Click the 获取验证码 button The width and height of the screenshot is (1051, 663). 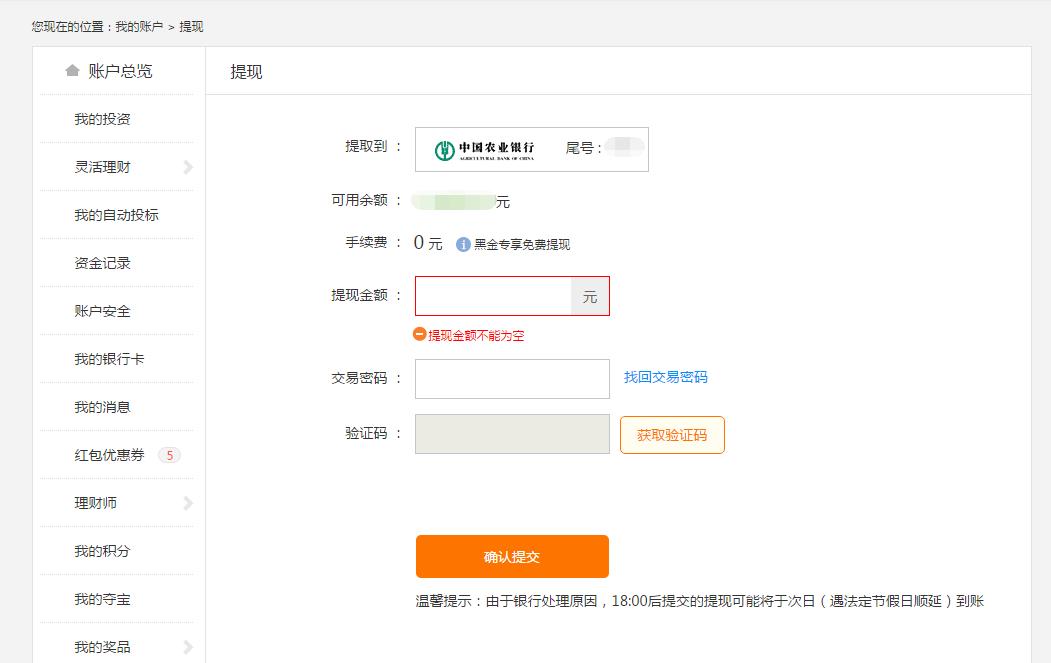click(672, 434)
